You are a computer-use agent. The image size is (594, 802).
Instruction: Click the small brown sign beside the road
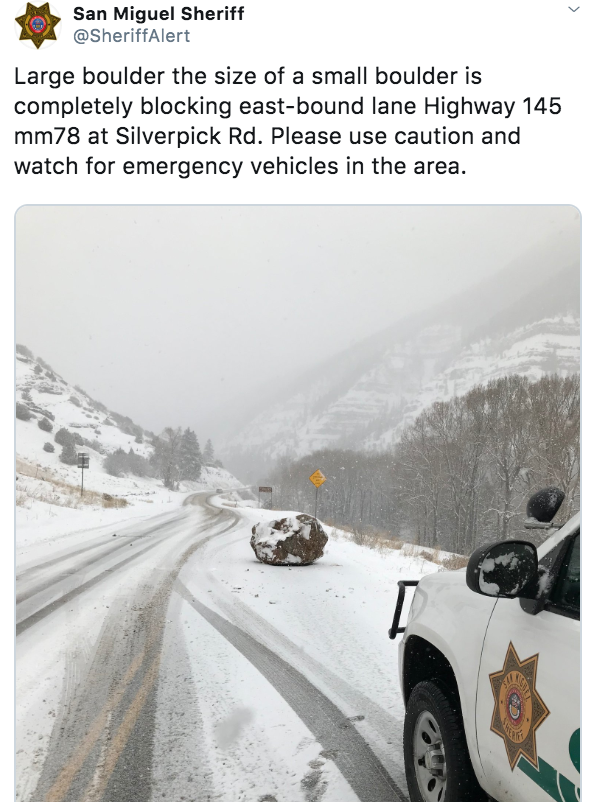coord(265,490)
